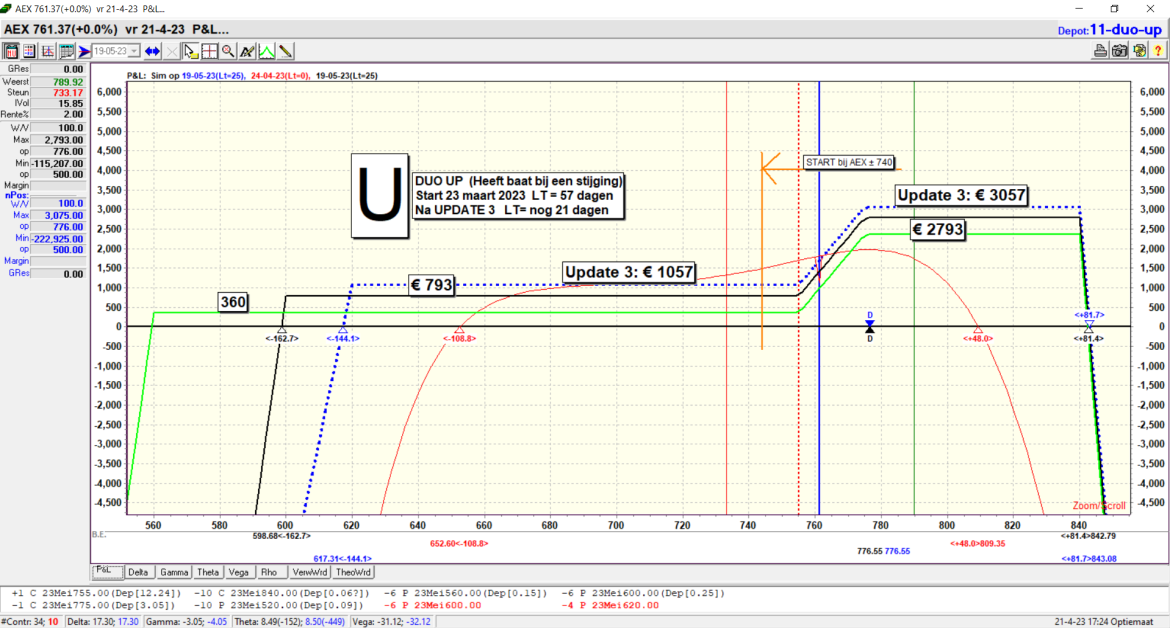Screen dimensions: 1170x628
Task: Select the yellow pencil draw tool
Action: (286, 51)
